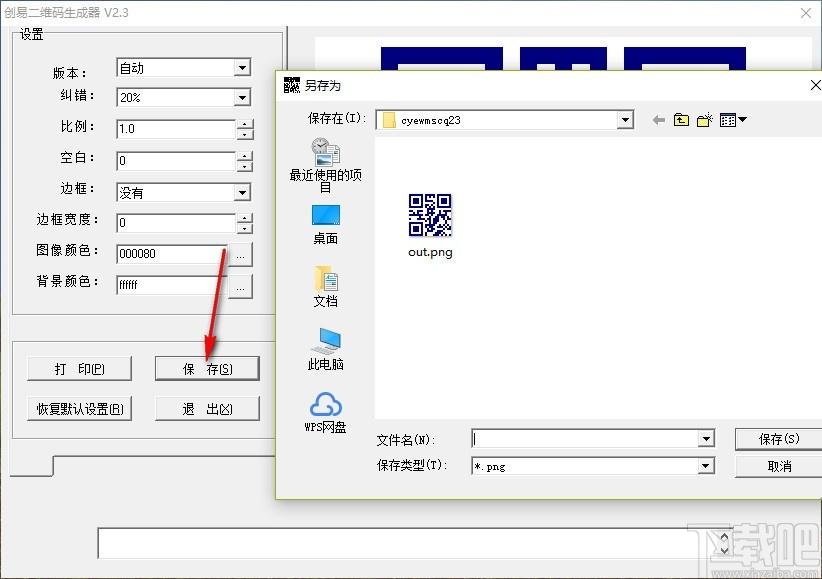Open the 边框 border dropdown

click(x=242, y=192)
